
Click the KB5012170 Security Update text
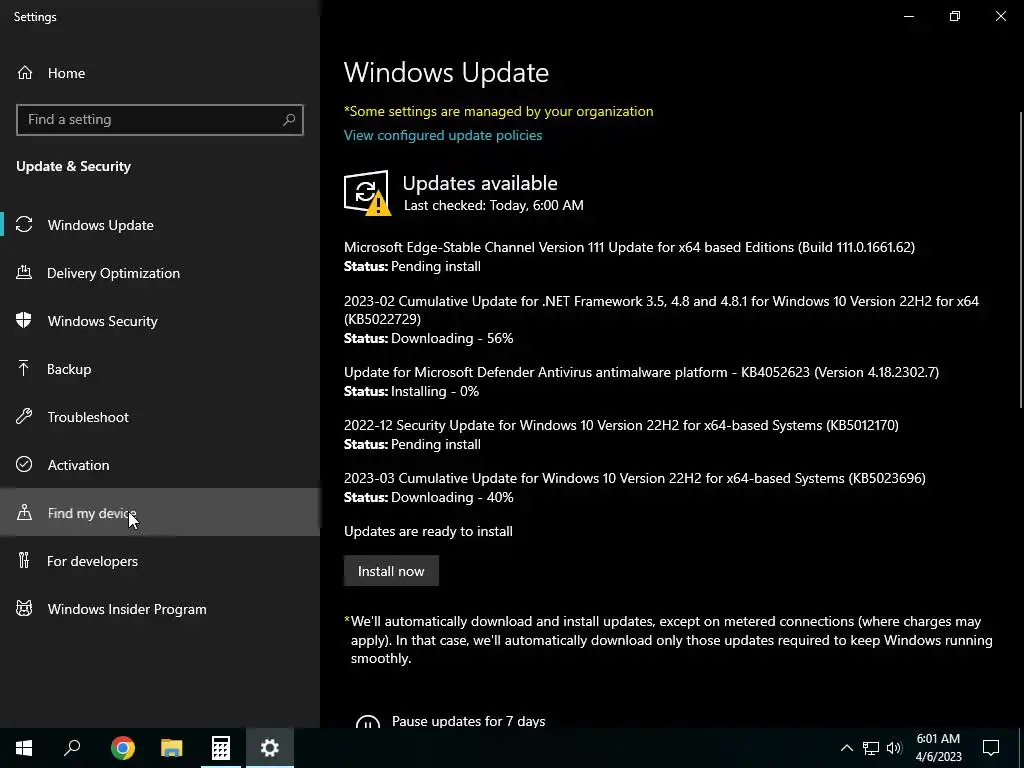621,425
